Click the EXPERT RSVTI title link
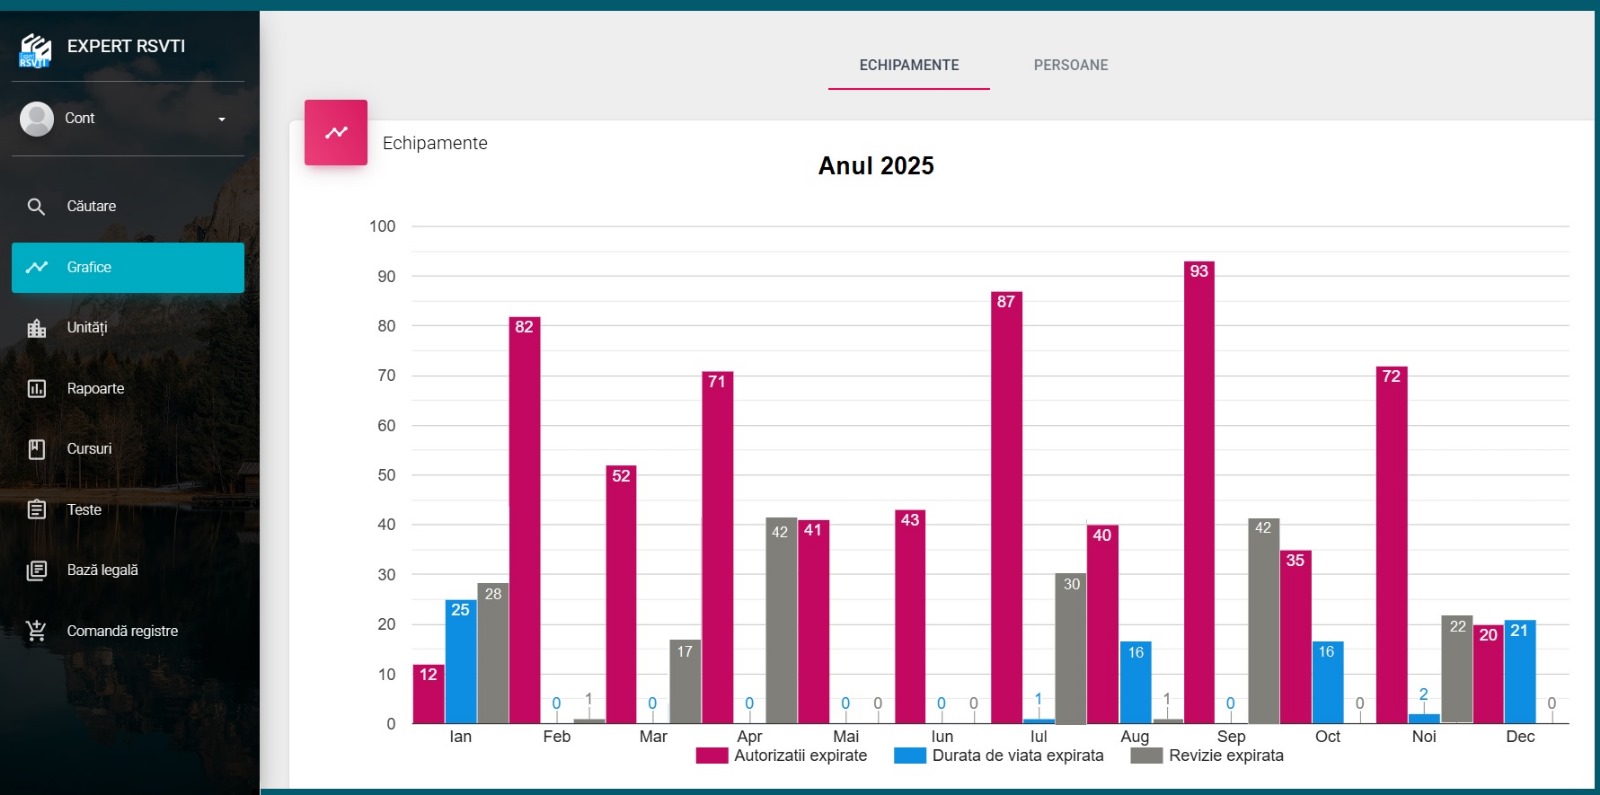Screen dimensions: 1600x795 126,46
